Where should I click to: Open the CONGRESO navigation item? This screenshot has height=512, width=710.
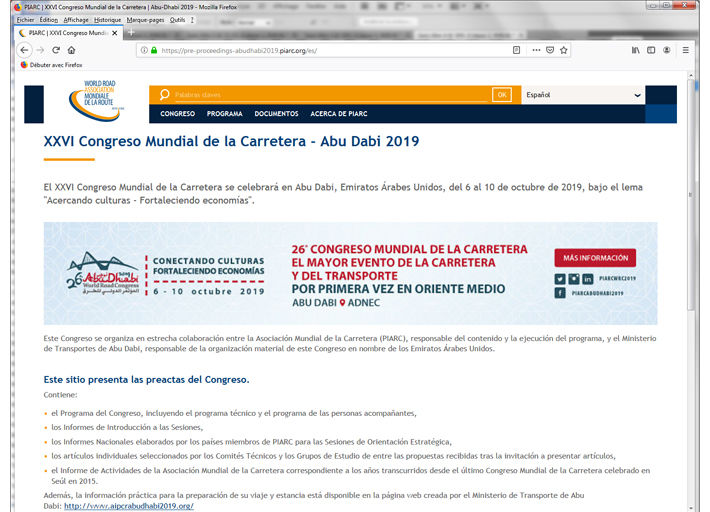point(178,114)
